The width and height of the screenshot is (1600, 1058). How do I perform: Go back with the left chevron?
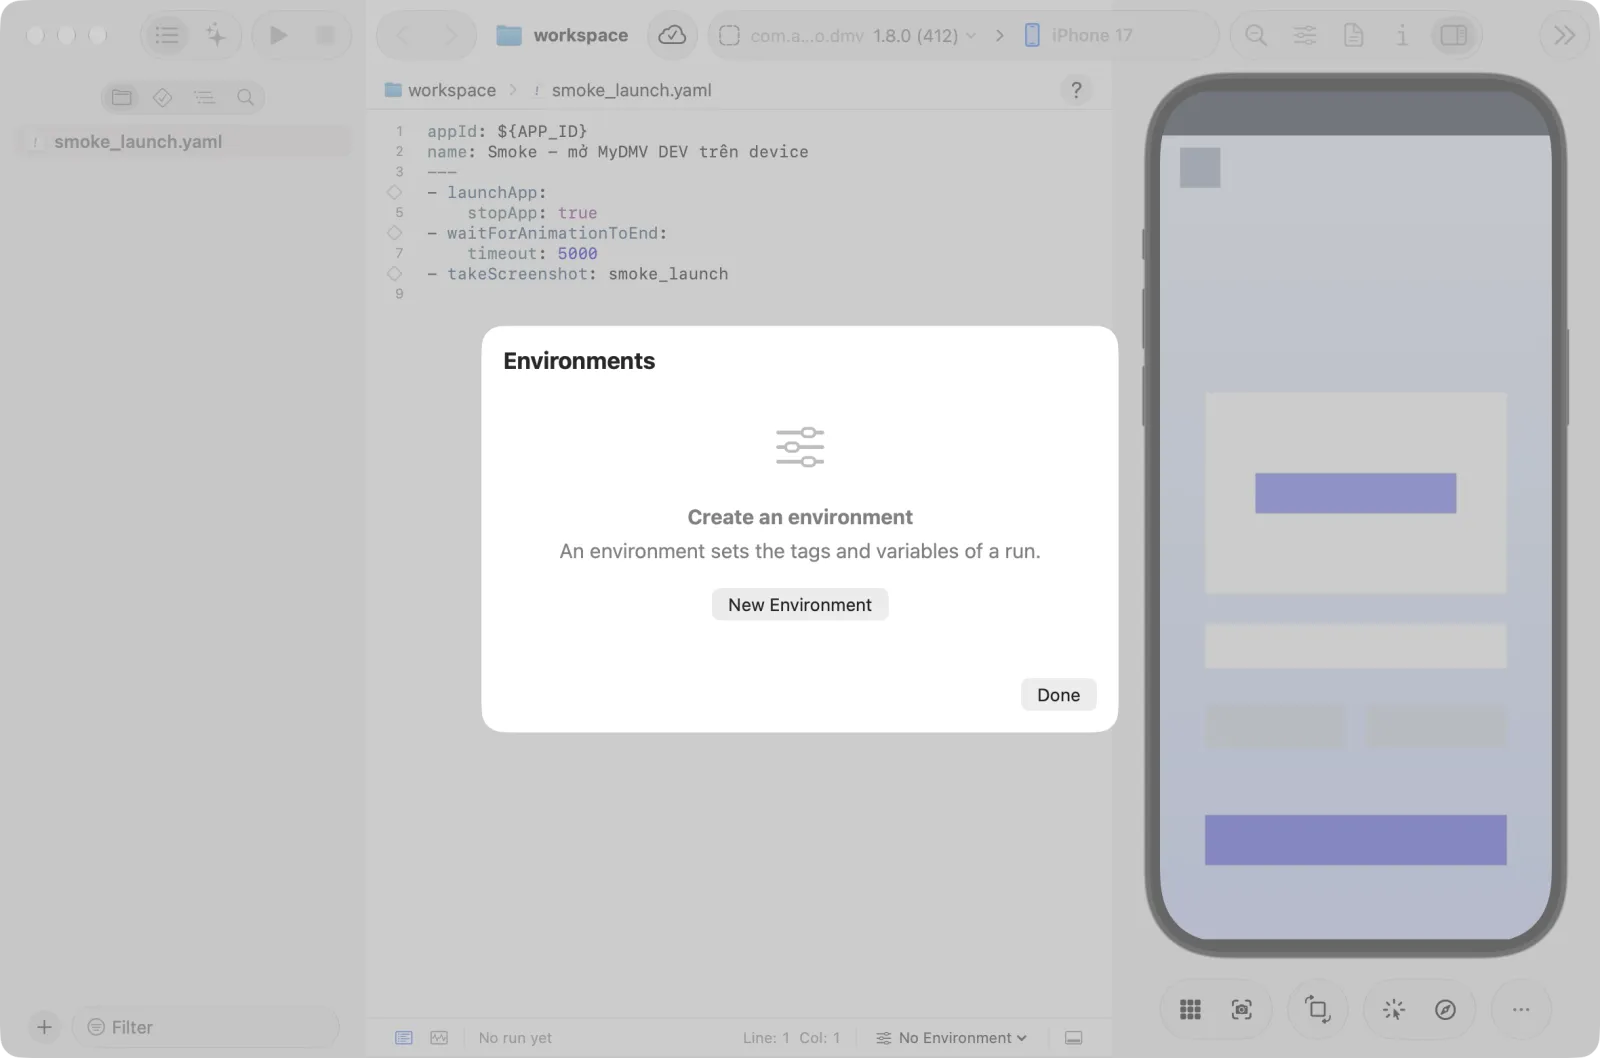click(403, 35)
